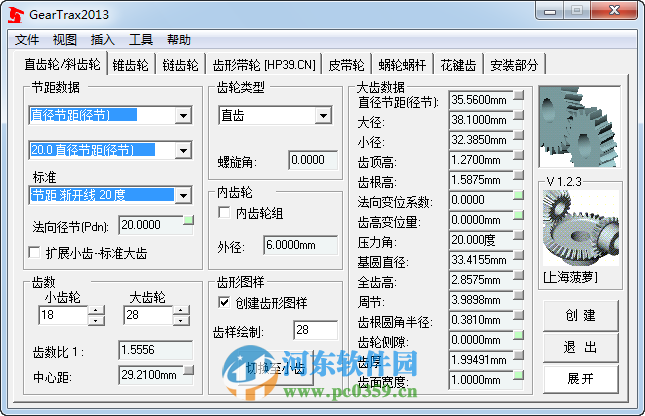This screenshot has width=645, height=416.
Task: Click the 螺旋角 input field
Action: [x=313, y=160]
